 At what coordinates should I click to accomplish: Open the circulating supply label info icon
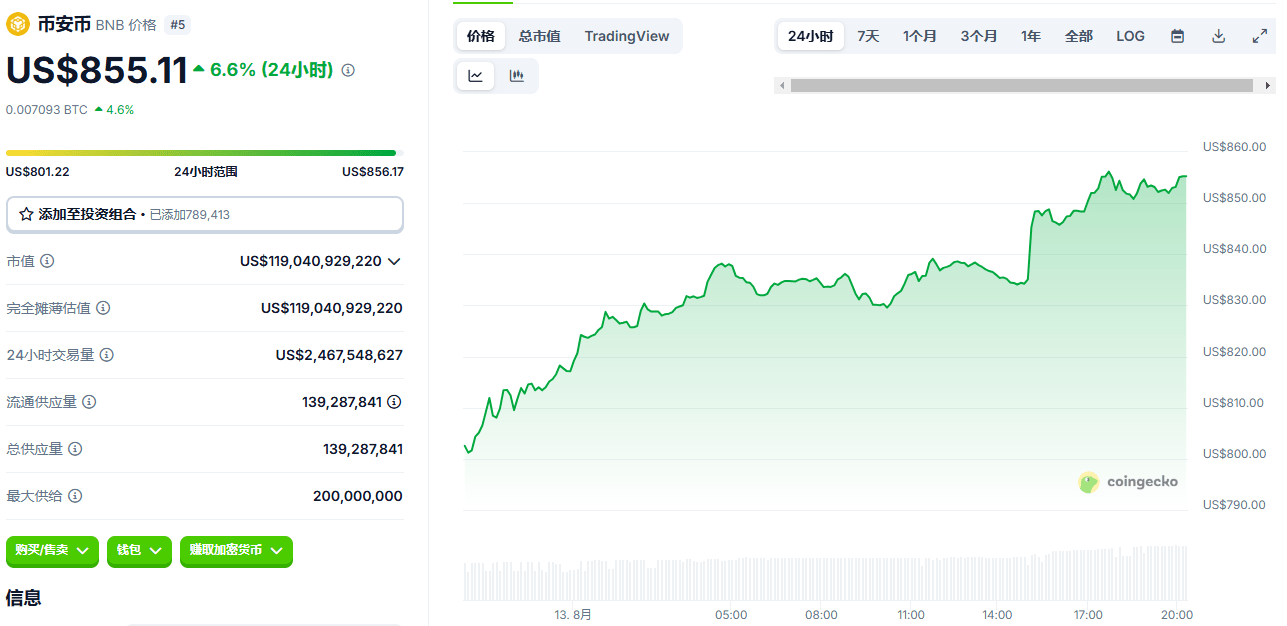point(89,402)
